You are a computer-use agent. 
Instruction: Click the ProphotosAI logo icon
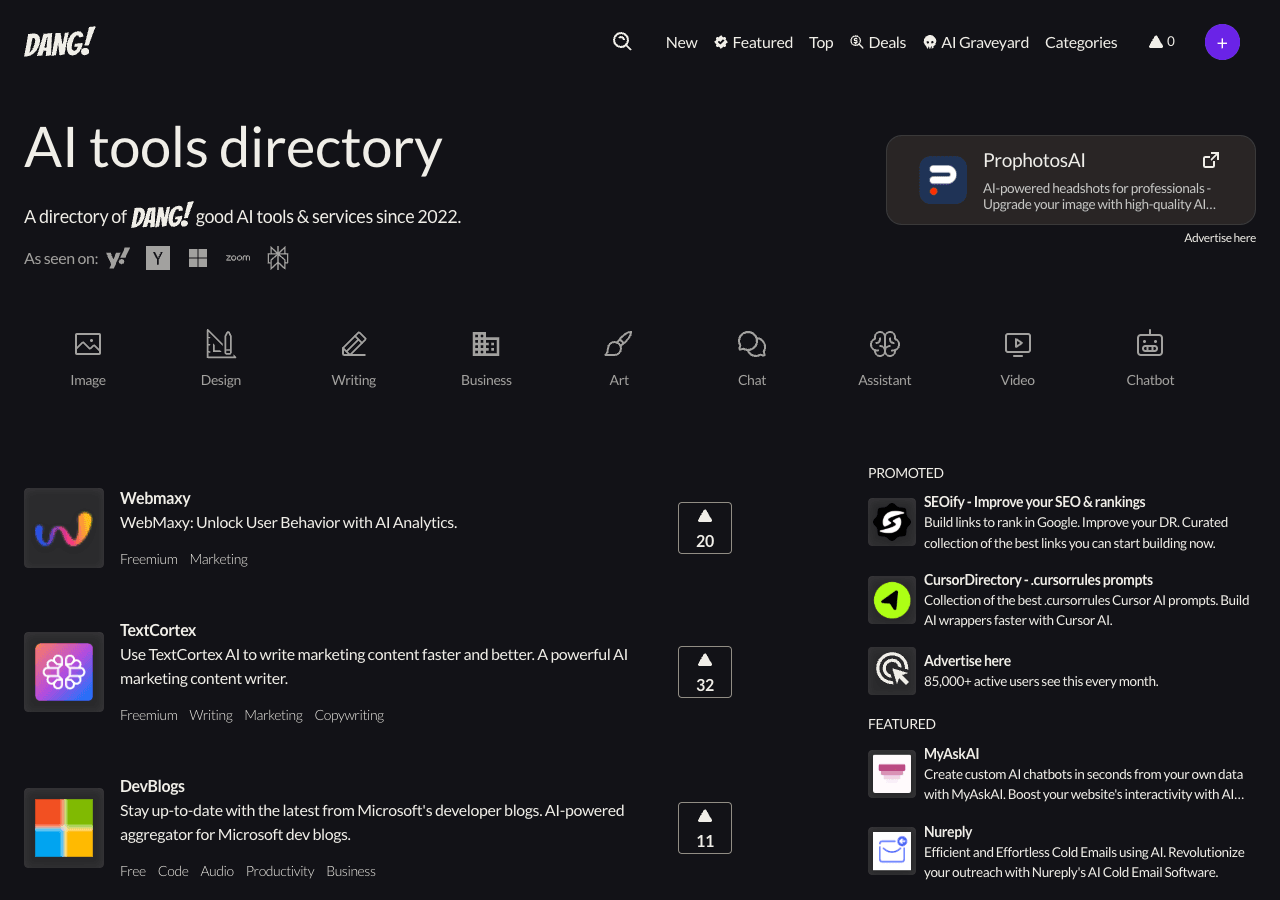(x=943, y=180)
